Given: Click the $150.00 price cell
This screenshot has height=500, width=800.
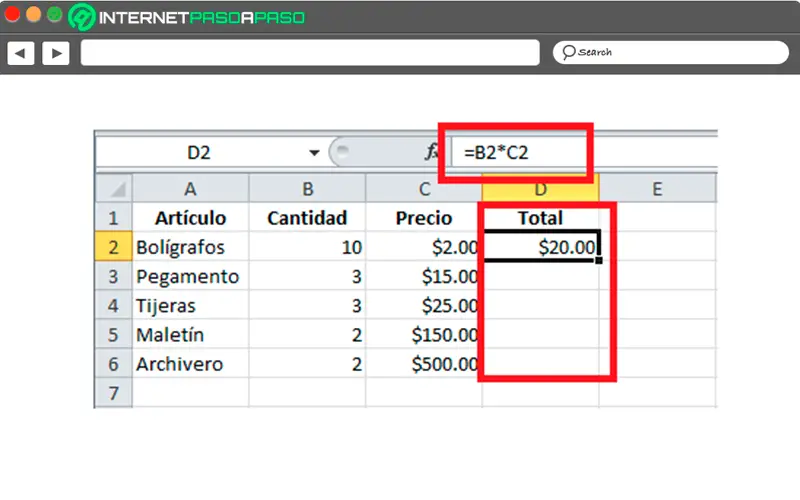Looking at the screenshot, I should pos(424,335).
